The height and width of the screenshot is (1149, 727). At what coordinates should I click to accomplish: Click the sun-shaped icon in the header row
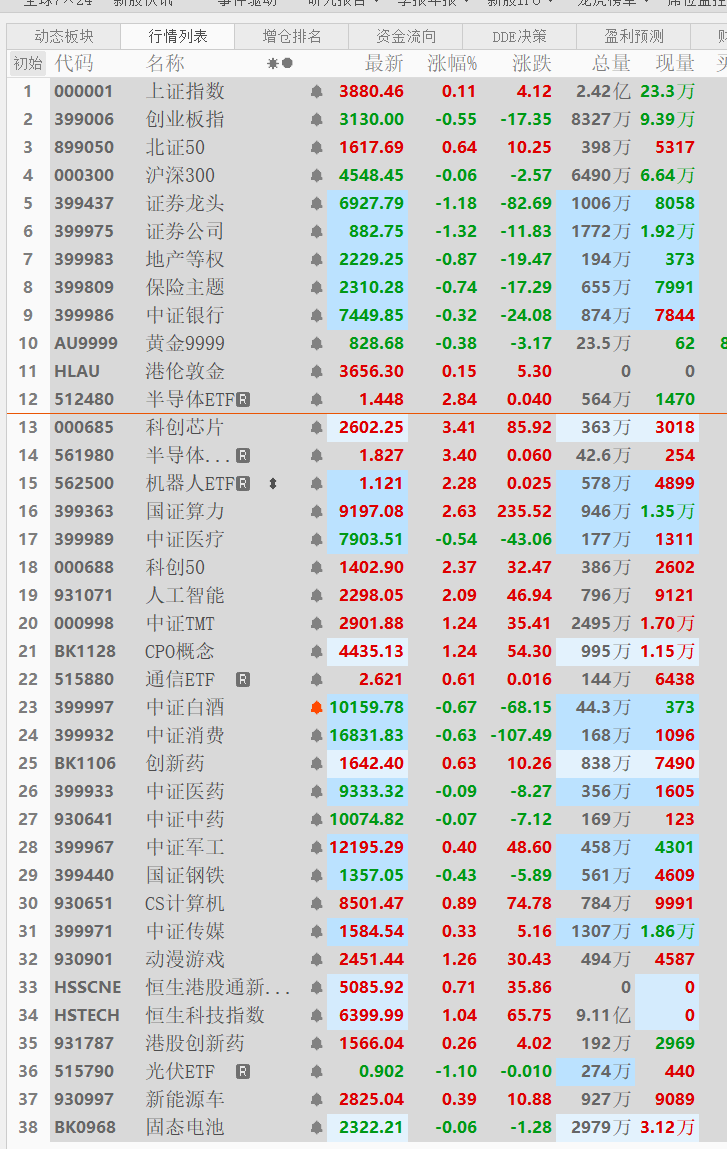pyautogui.click(x=272, y=64)
